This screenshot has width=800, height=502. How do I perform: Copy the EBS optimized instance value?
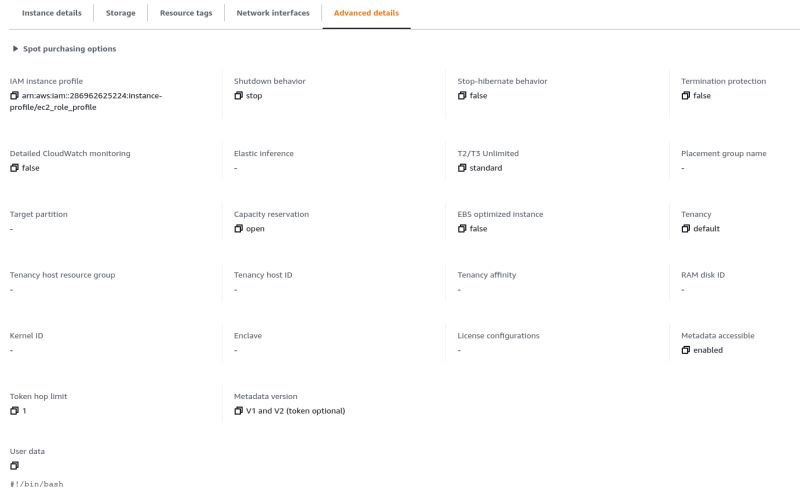click(x=462, y=229)
